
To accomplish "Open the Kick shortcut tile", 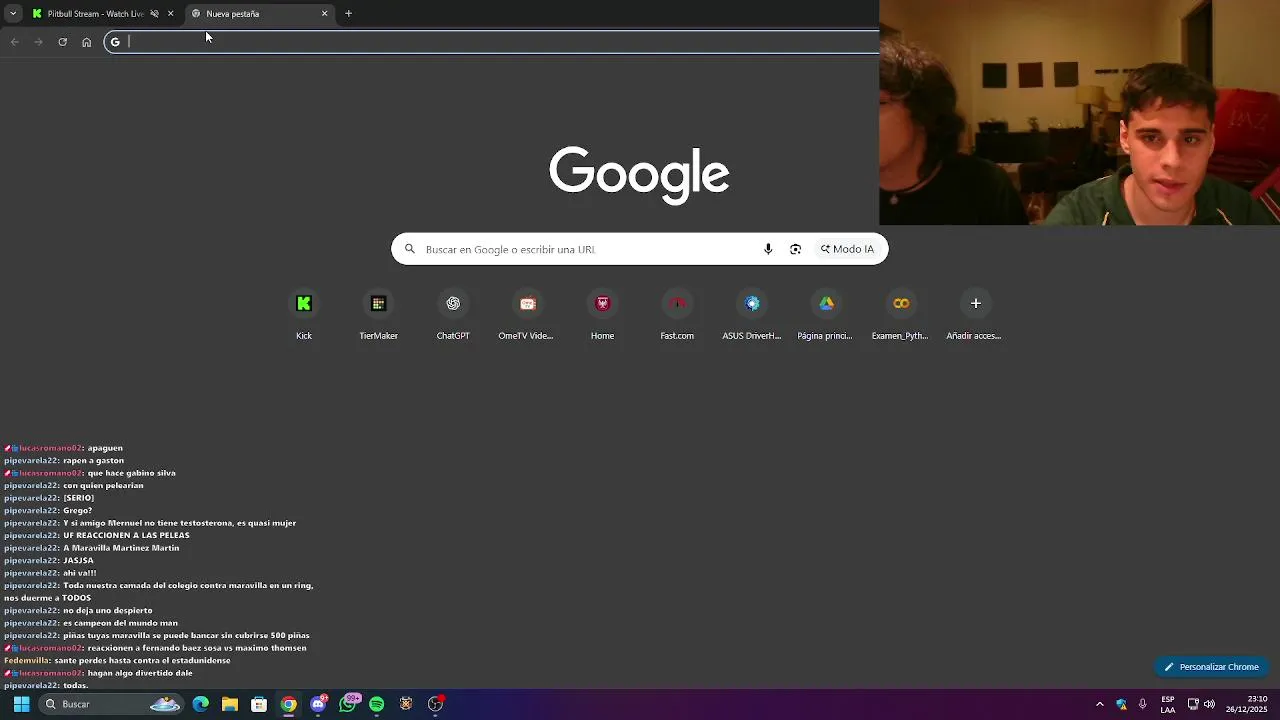I will click(x=304, y=315).
